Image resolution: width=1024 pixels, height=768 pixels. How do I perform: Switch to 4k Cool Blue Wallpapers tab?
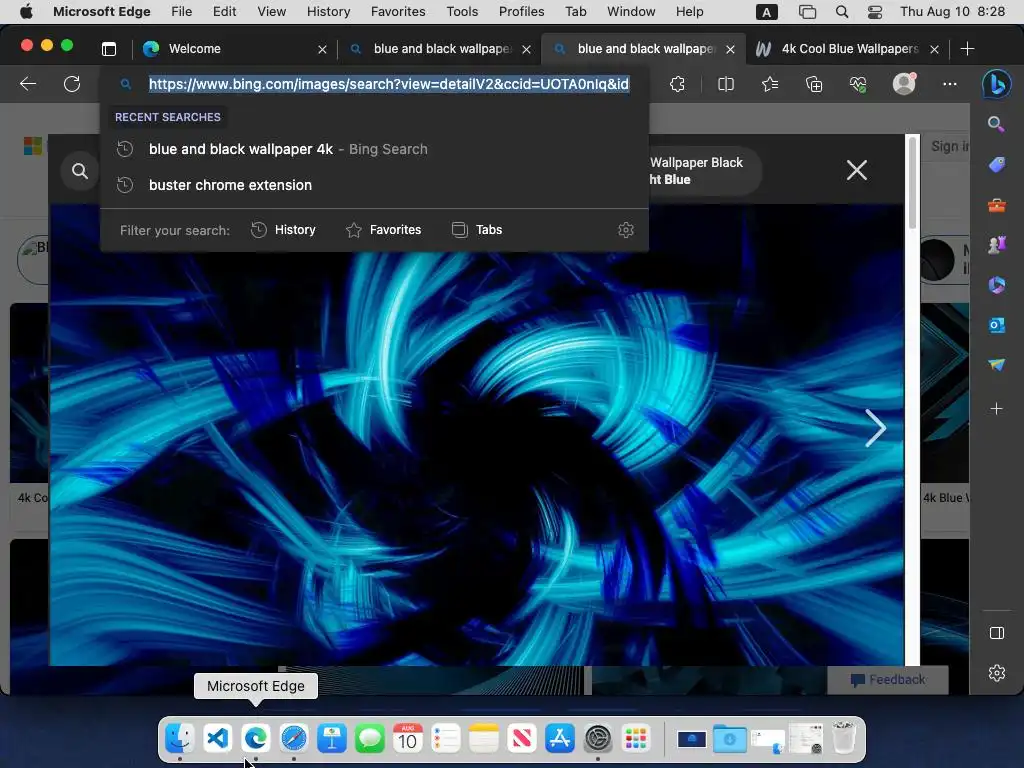click(848, 49)
